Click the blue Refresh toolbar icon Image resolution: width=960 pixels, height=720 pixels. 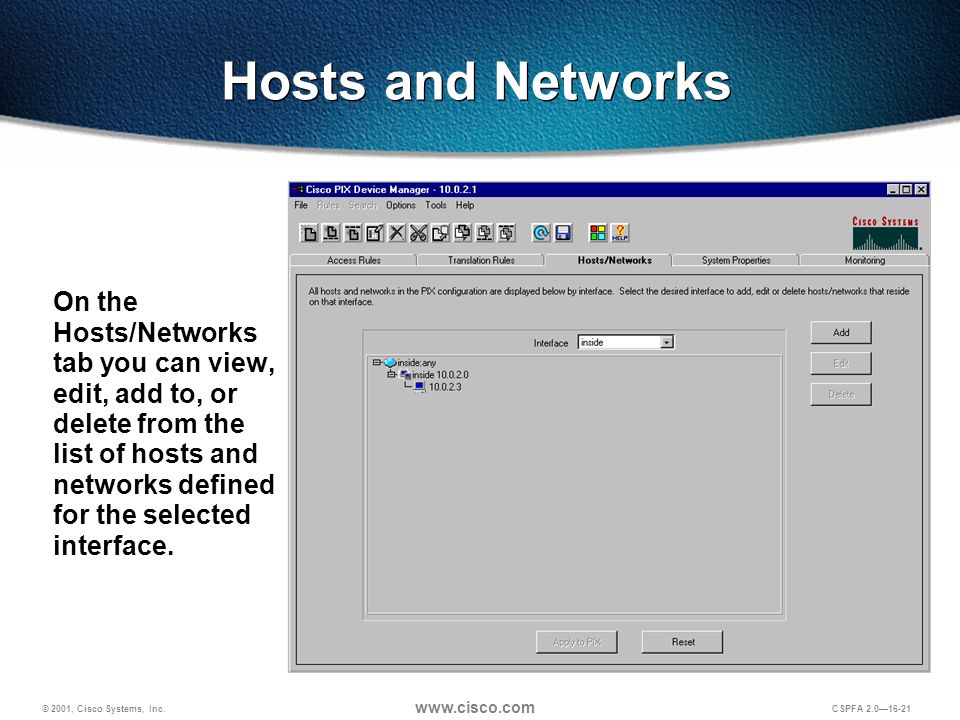click(541, 233)
